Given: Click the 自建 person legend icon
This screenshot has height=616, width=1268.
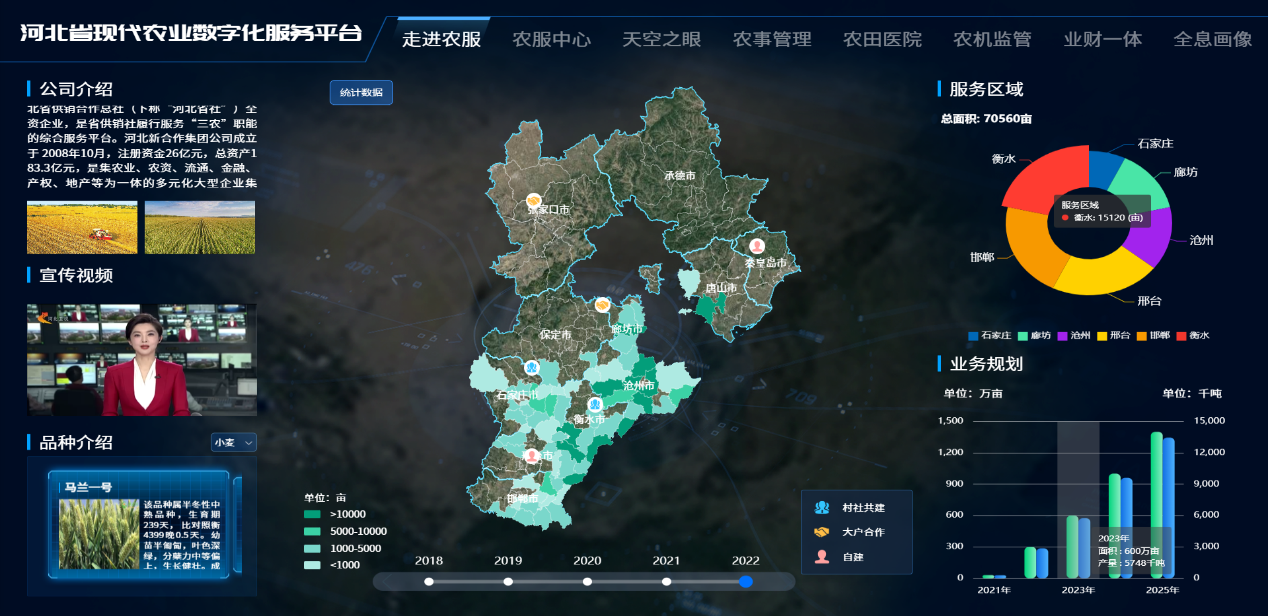Looking at the screenshot, I should tap(822, 557).
